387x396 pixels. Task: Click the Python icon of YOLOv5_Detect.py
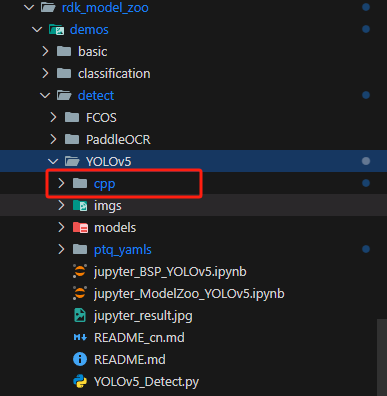click(80, 381)
